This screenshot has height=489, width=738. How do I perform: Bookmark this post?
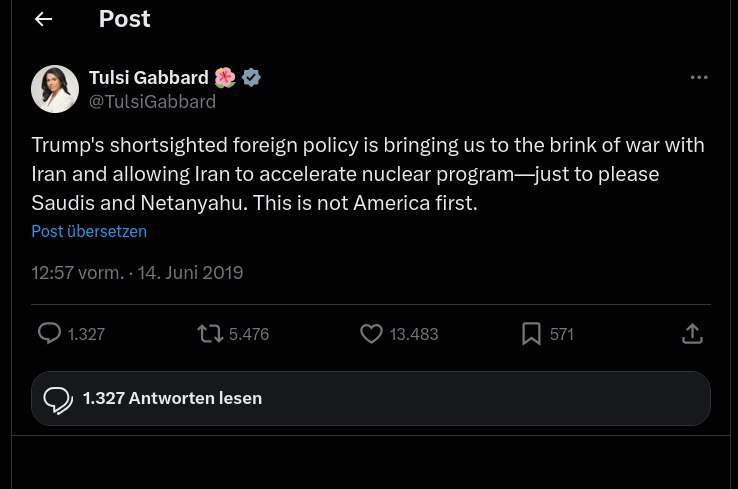pos(531,334)
